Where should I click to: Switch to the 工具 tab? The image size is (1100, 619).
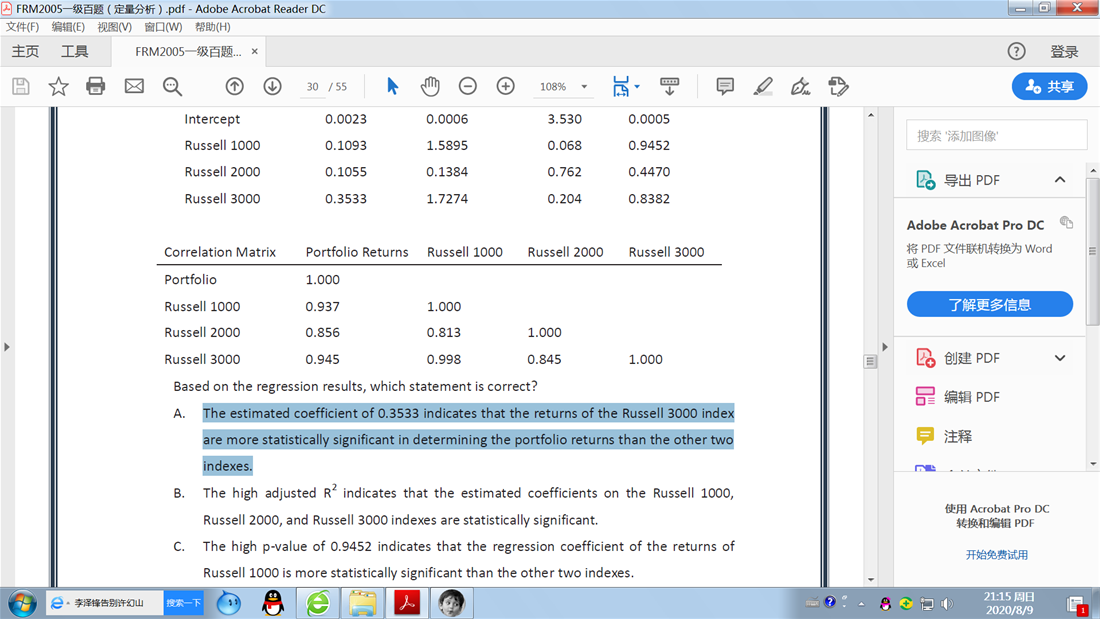tap(74, 51)
